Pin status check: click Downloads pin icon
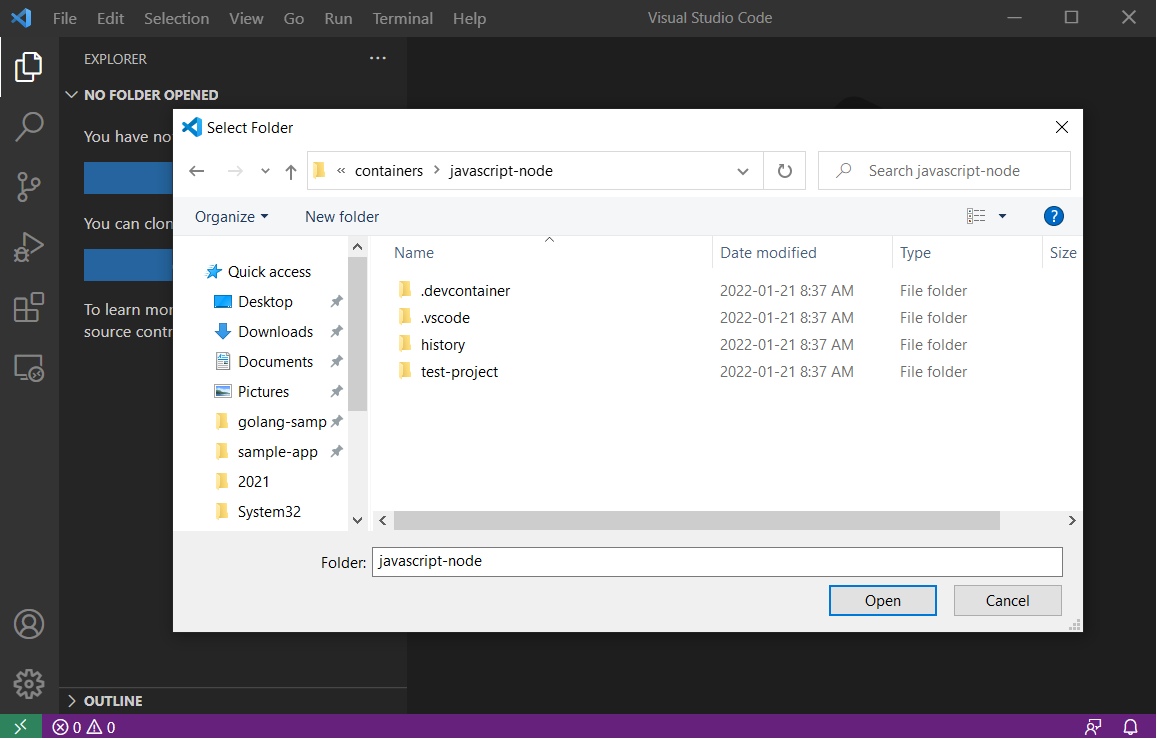 [x=336, y=331]
